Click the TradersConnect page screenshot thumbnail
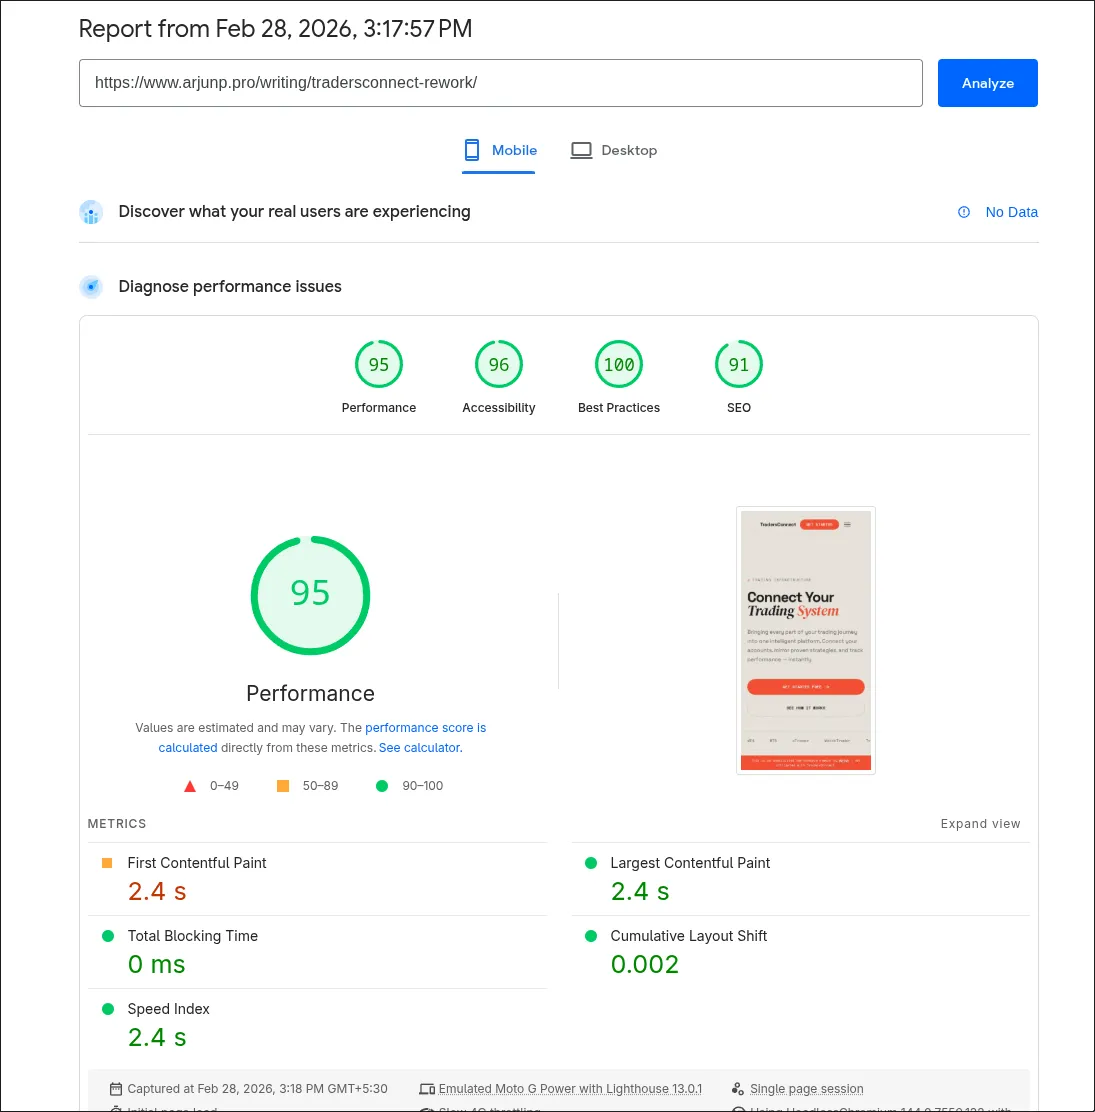 pos(806,640)
